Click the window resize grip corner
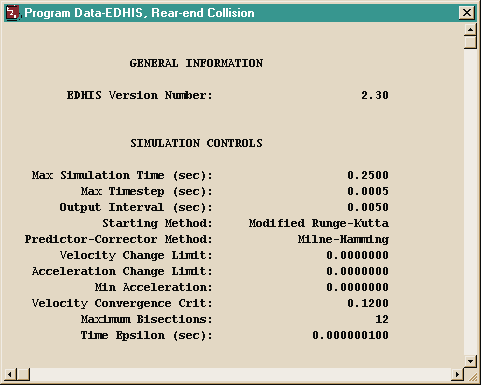This screenshot has height=385, width=481. coord(471,375)
